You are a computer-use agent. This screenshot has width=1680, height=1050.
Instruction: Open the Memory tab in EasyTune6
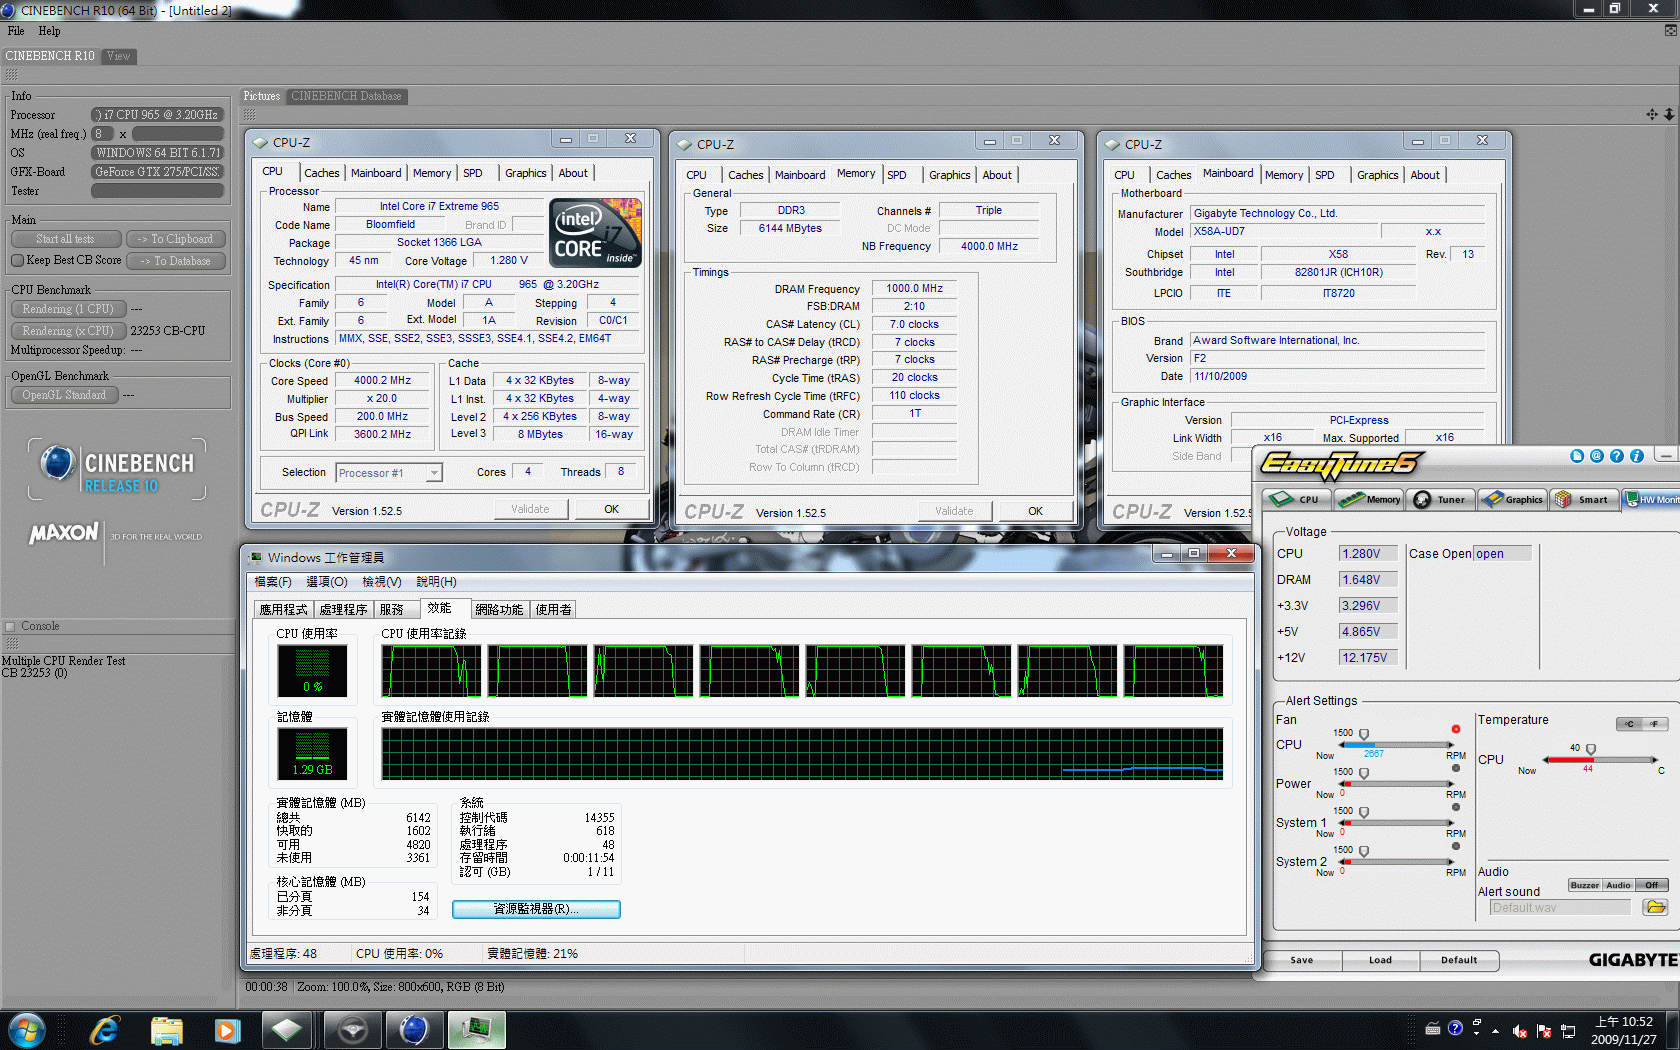pyautogui.click(x=1370, y=499)
